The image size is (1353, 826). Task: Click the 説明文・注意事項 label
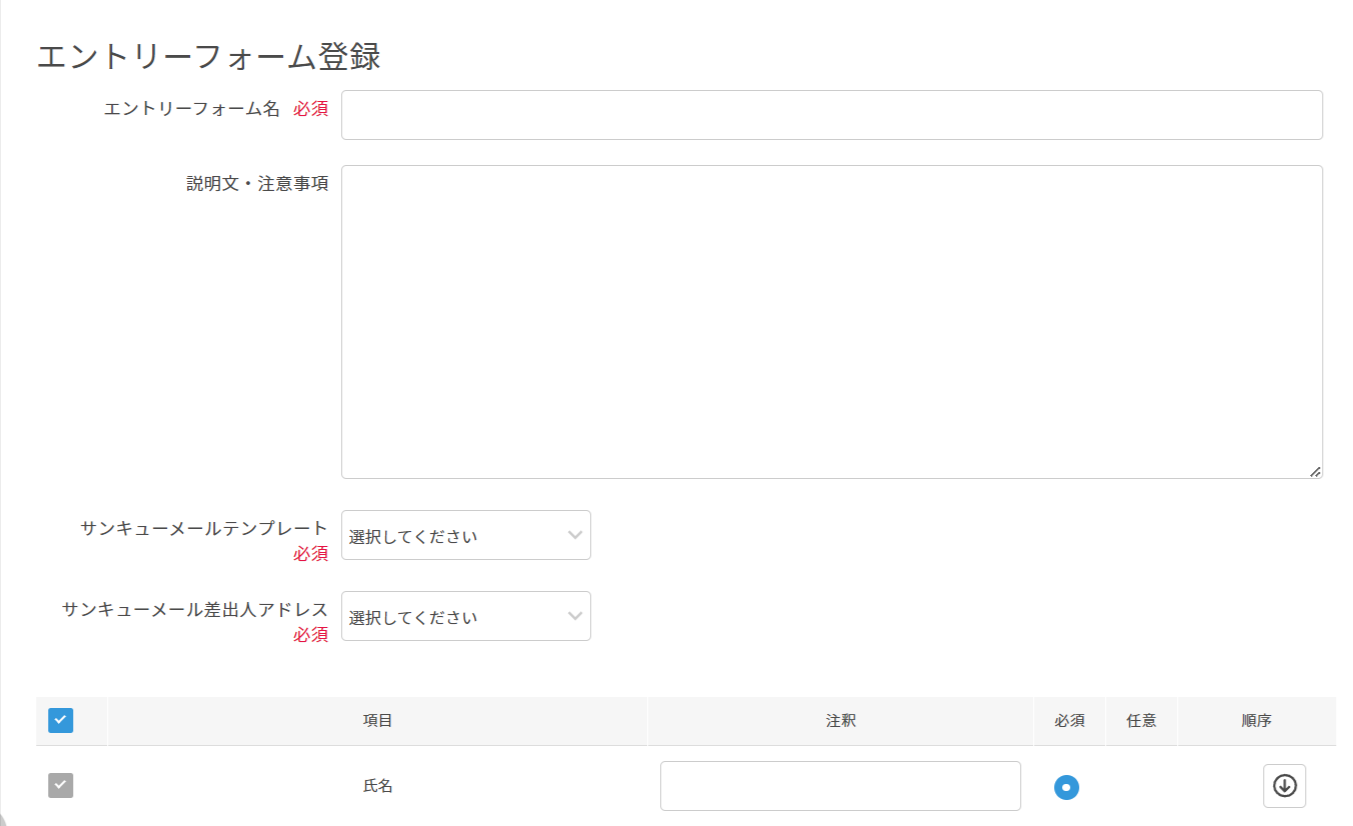tap(257, 184)
